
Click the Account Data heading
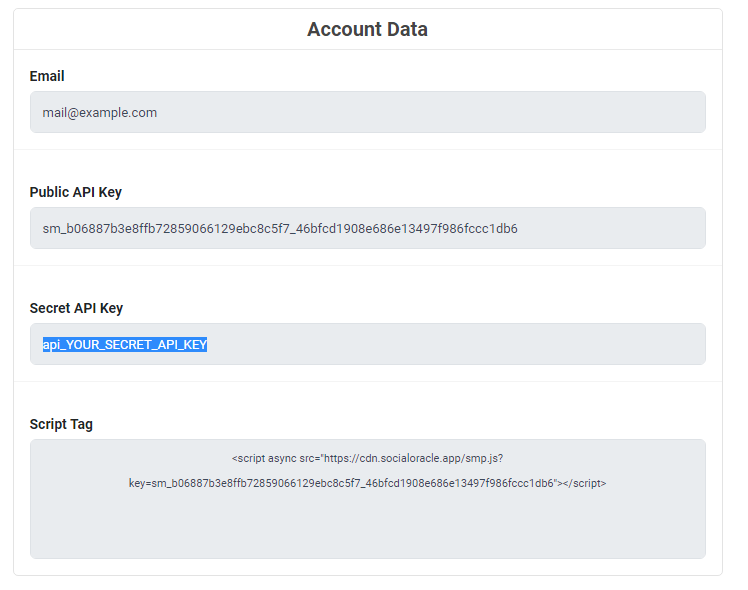pyautogui.click(x=367, y=29)
